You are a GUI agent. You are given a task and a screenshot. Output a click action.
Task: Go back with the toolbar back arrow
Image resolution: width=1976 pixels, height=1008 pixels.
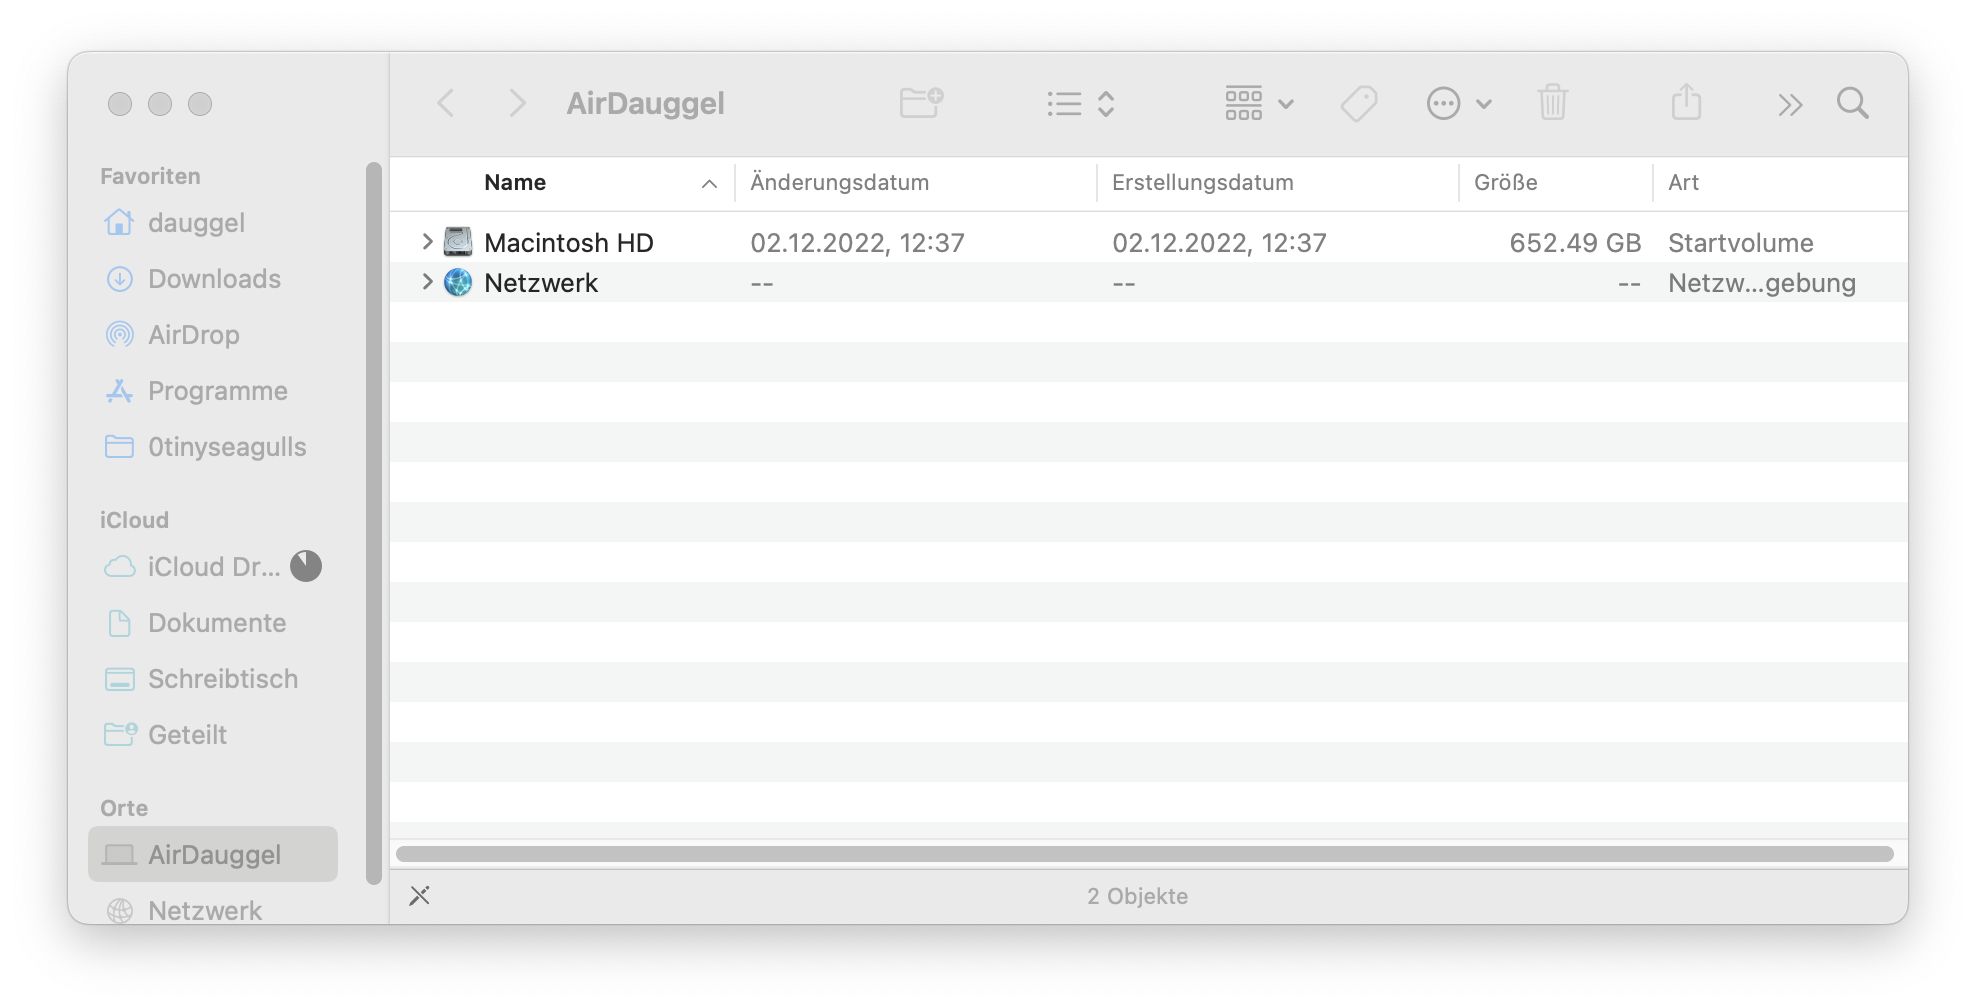tap(446, 103)
